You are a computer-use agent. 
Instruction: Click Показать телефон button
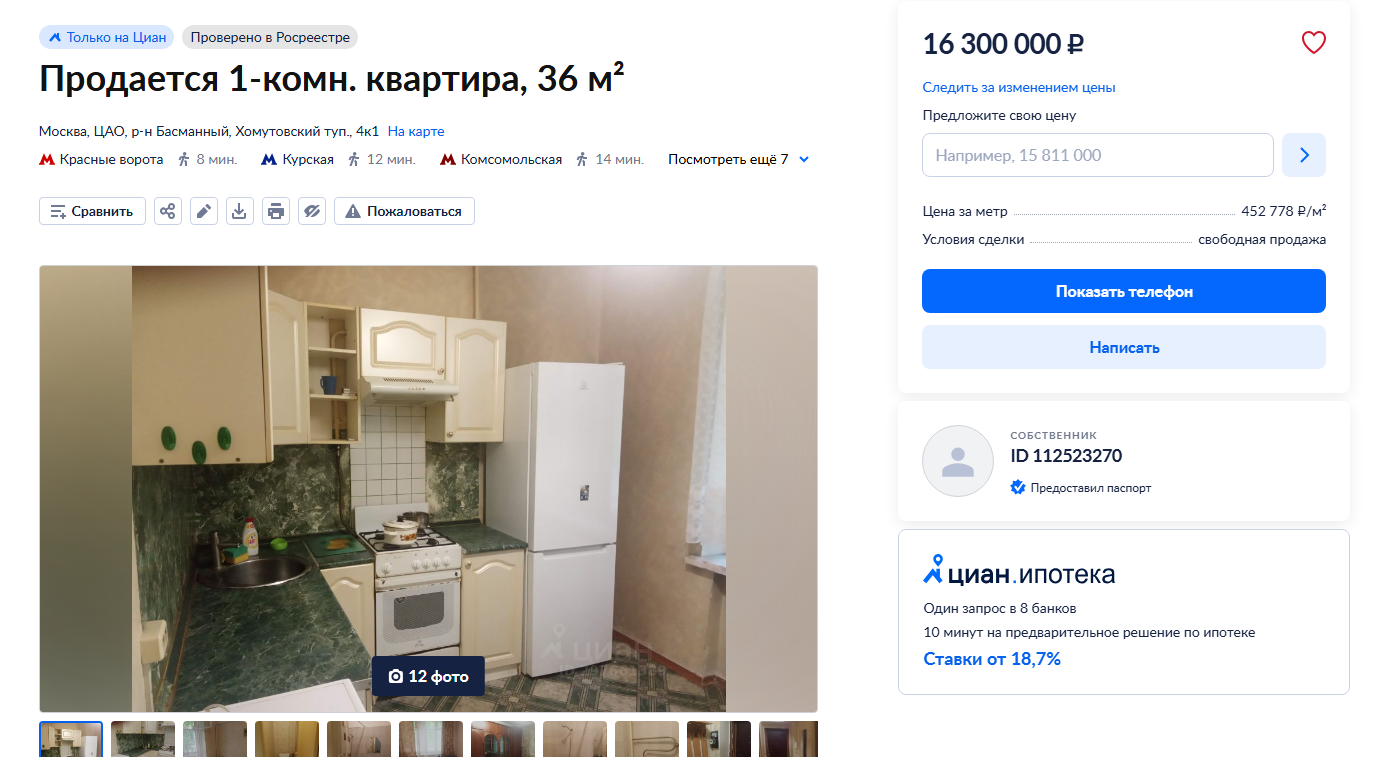click(x=1124, y=291)
